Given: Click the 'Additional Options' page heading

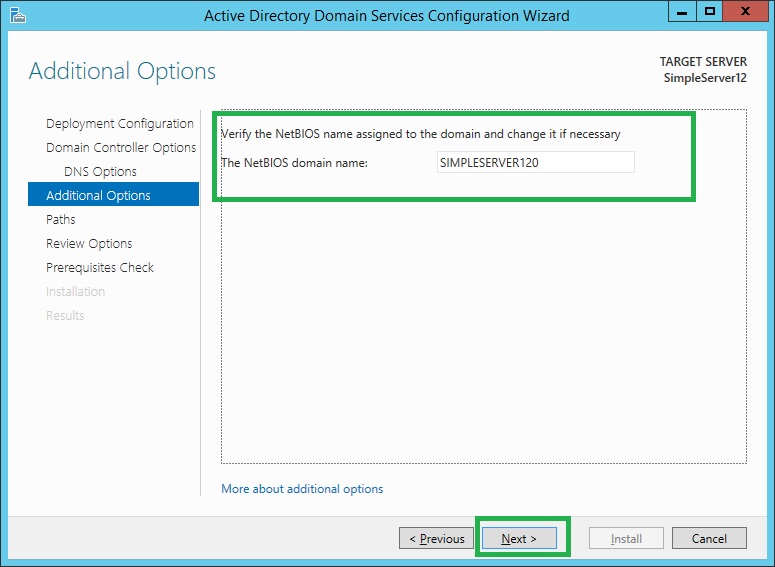Looking at the screenshot, I should click(122, 71).
